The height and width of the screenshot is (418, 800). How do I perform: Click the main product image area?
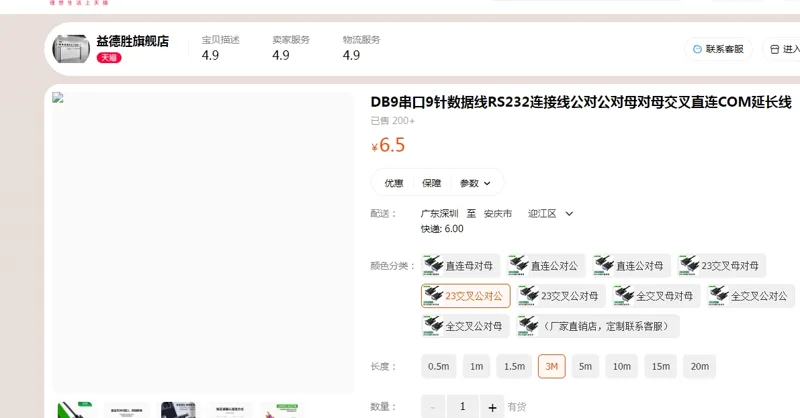coord(203,242)
